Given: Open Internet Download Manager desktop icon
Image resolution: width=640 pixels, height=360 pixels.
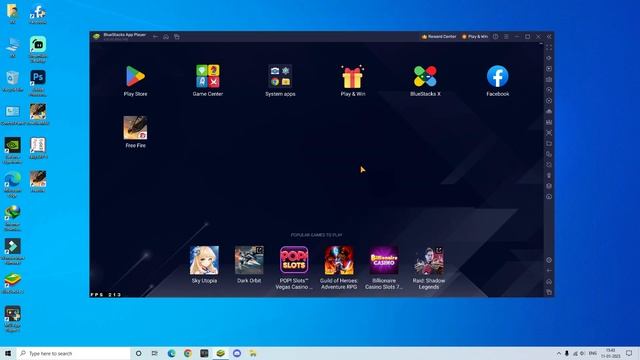Looking at the screenshot, I should [12, 217].
